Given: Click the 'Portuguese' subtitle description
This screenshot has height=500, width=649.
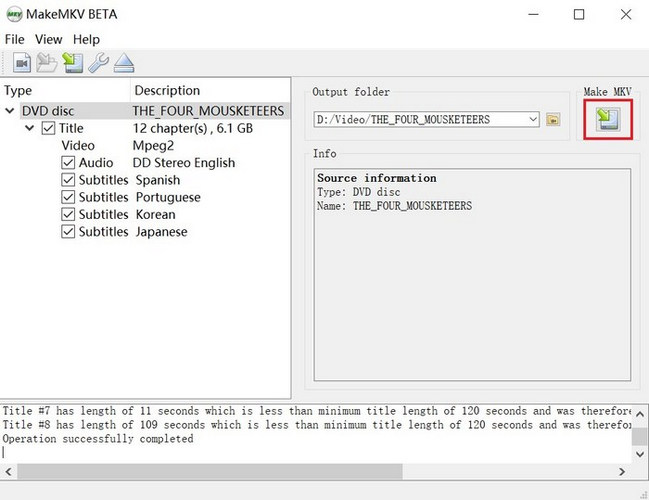Looking at the screenshot, I should (168, 197).
